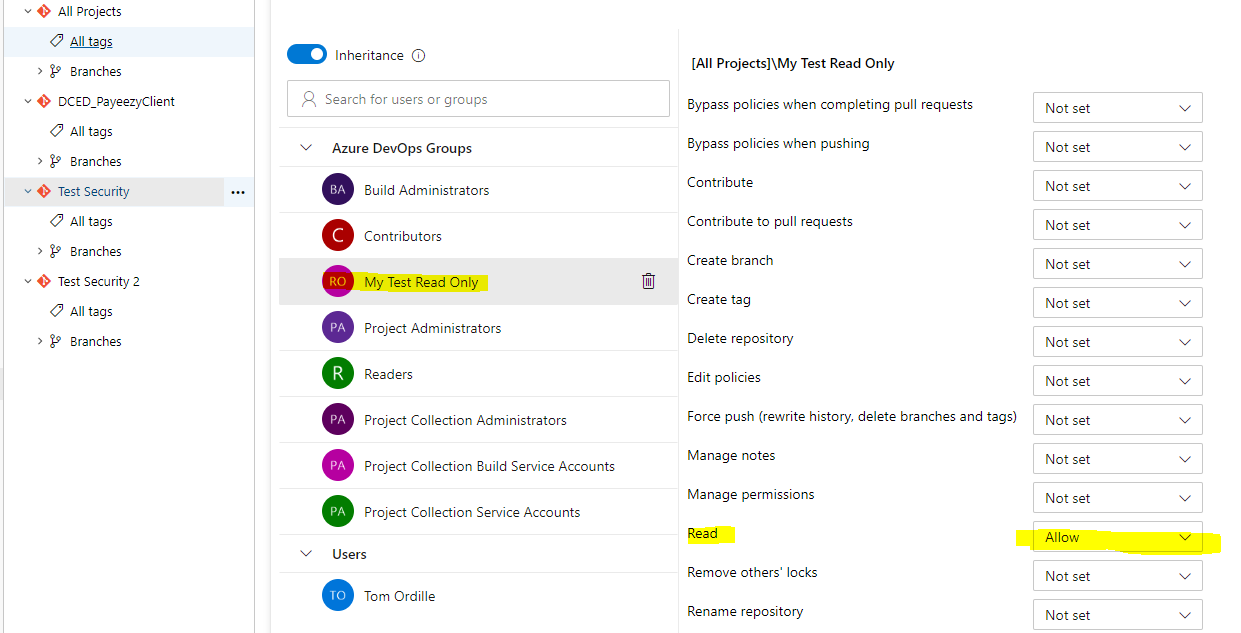
Task: Open the Inheritance info icon
Action: (418, 55)
